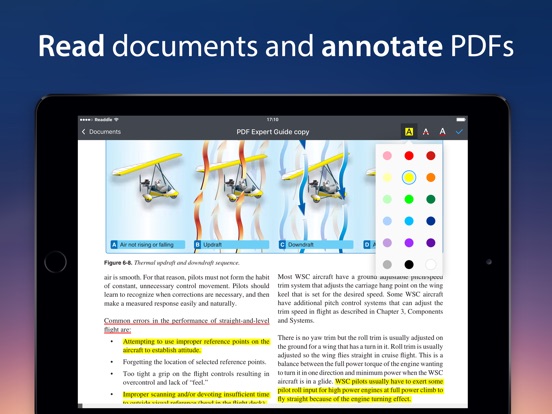Image resolution: width=552 pixels, height=414 pixels.
Task: Tap the PDF Expert Guide copy title
Action: [x=273, y=132]
